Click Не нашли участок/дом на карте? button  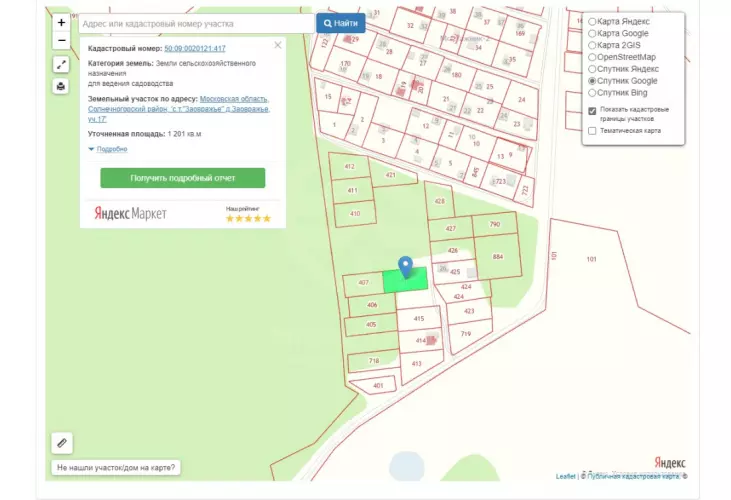coord(116,467)
